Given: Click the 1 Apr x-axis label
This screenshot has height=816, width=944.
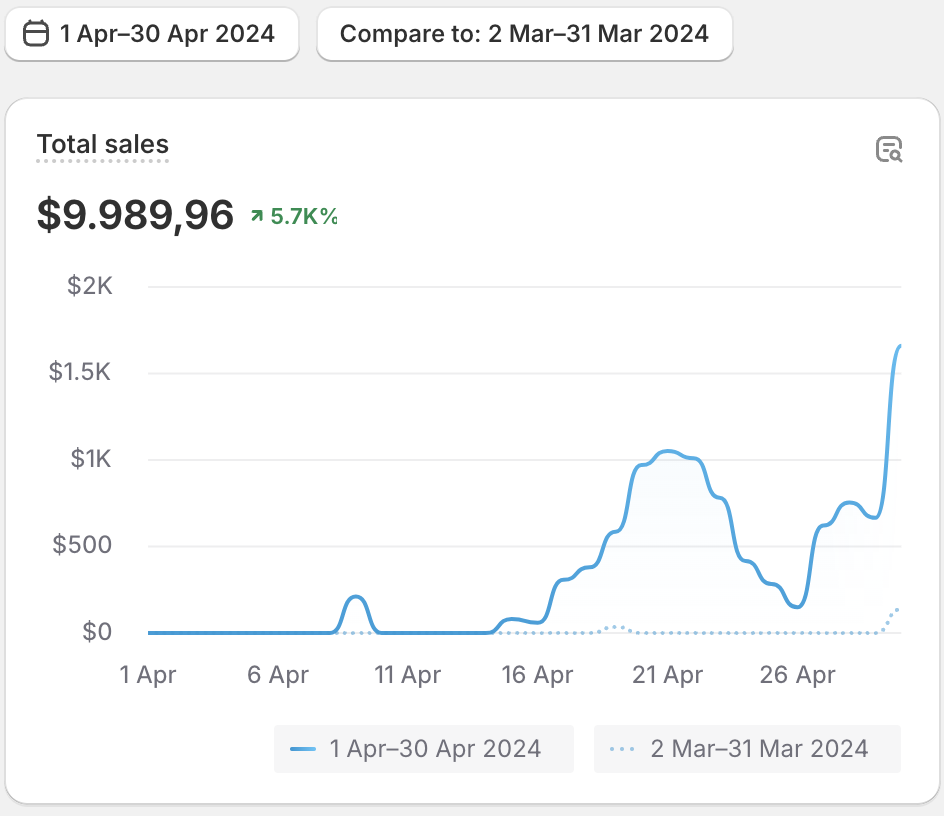Looking at the screenshot, I should pyautogui.click(x=148, y=675).
